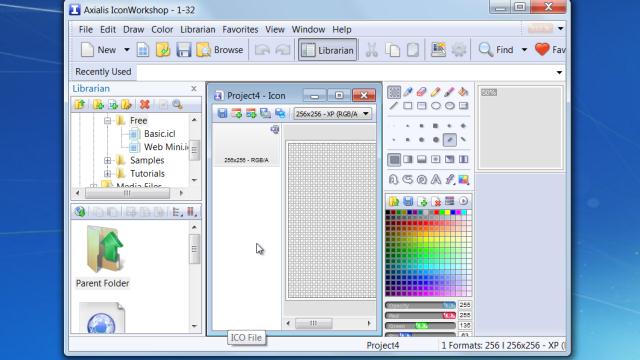Open the Find button dropdown arrow
Screen dimensions: 640x360
click(524, 50)
